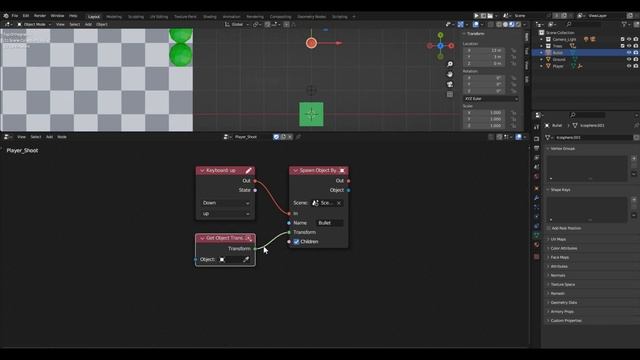
Task: Open Modifiers wrench properties tab
Action: point(536,198)
